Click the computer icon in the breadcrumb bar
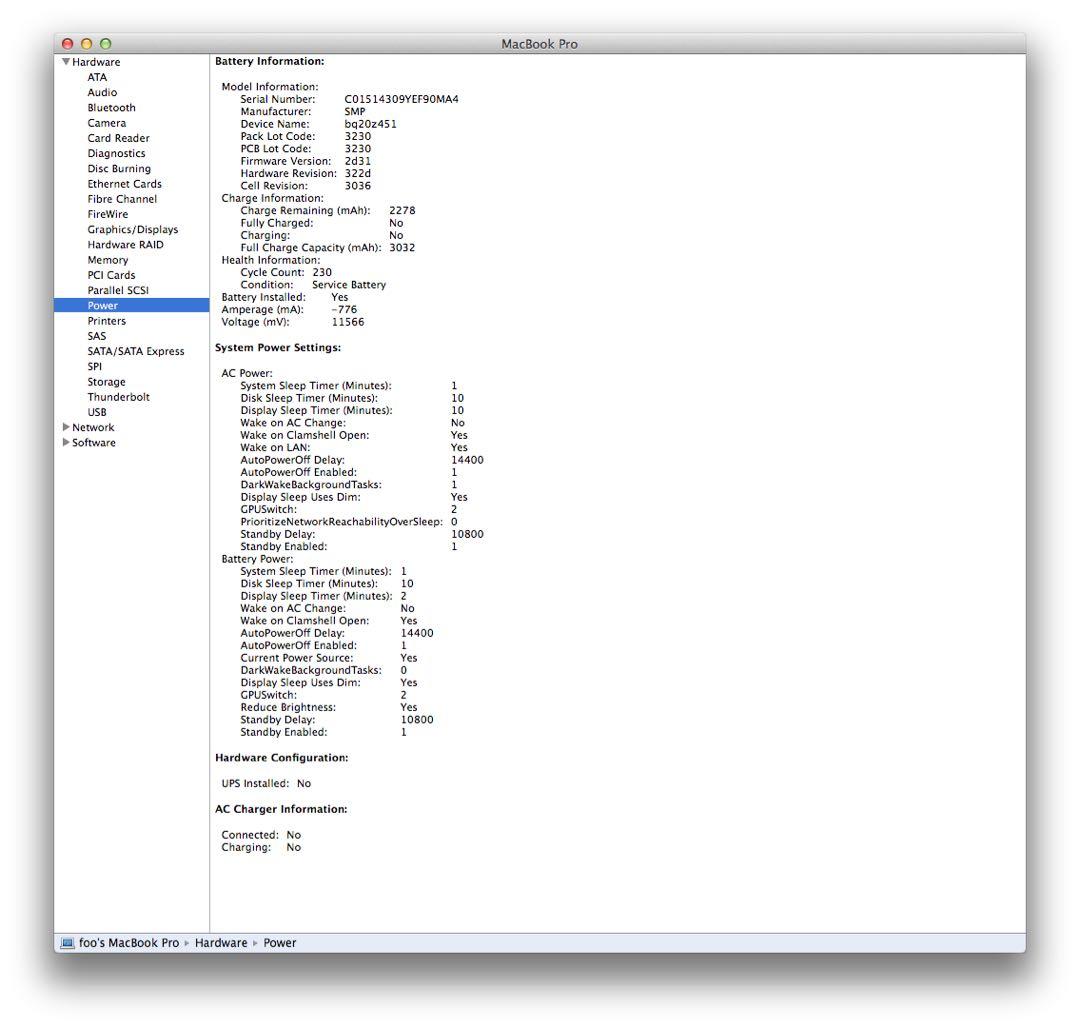The width and height of the screenshot is (1080, 1028). click(64, 942)
